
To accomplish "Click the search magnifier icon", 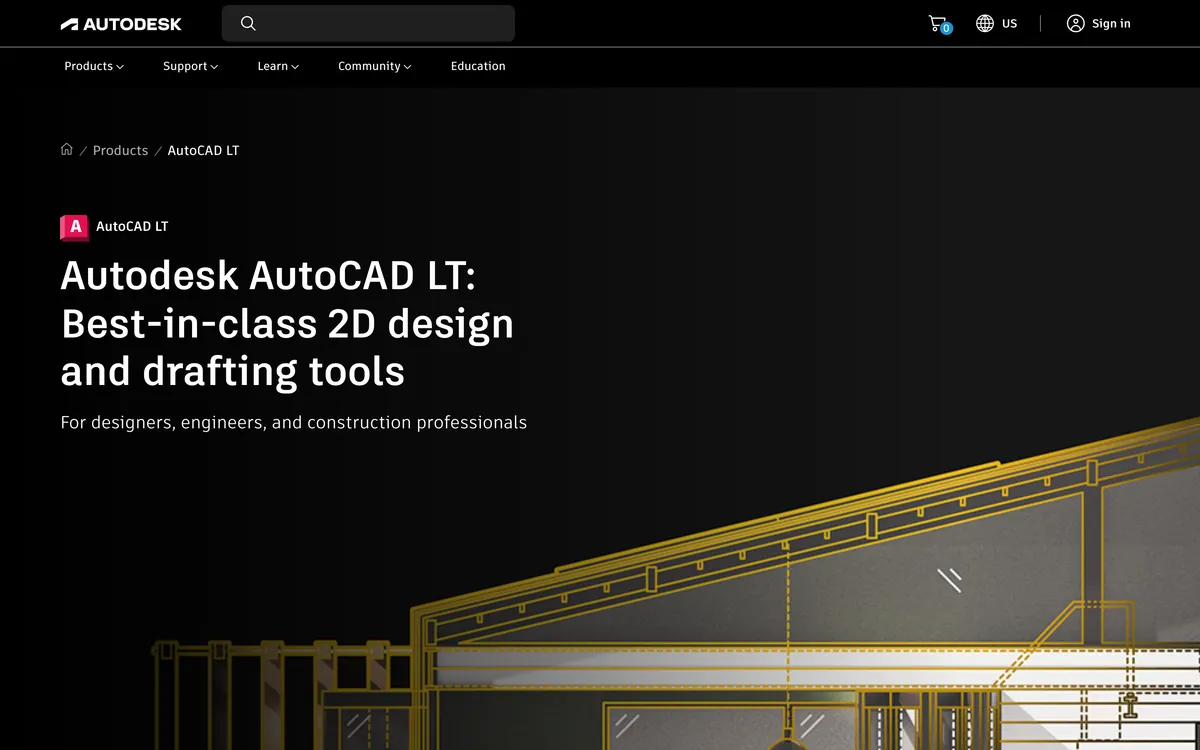I will (x=248, y=23).
